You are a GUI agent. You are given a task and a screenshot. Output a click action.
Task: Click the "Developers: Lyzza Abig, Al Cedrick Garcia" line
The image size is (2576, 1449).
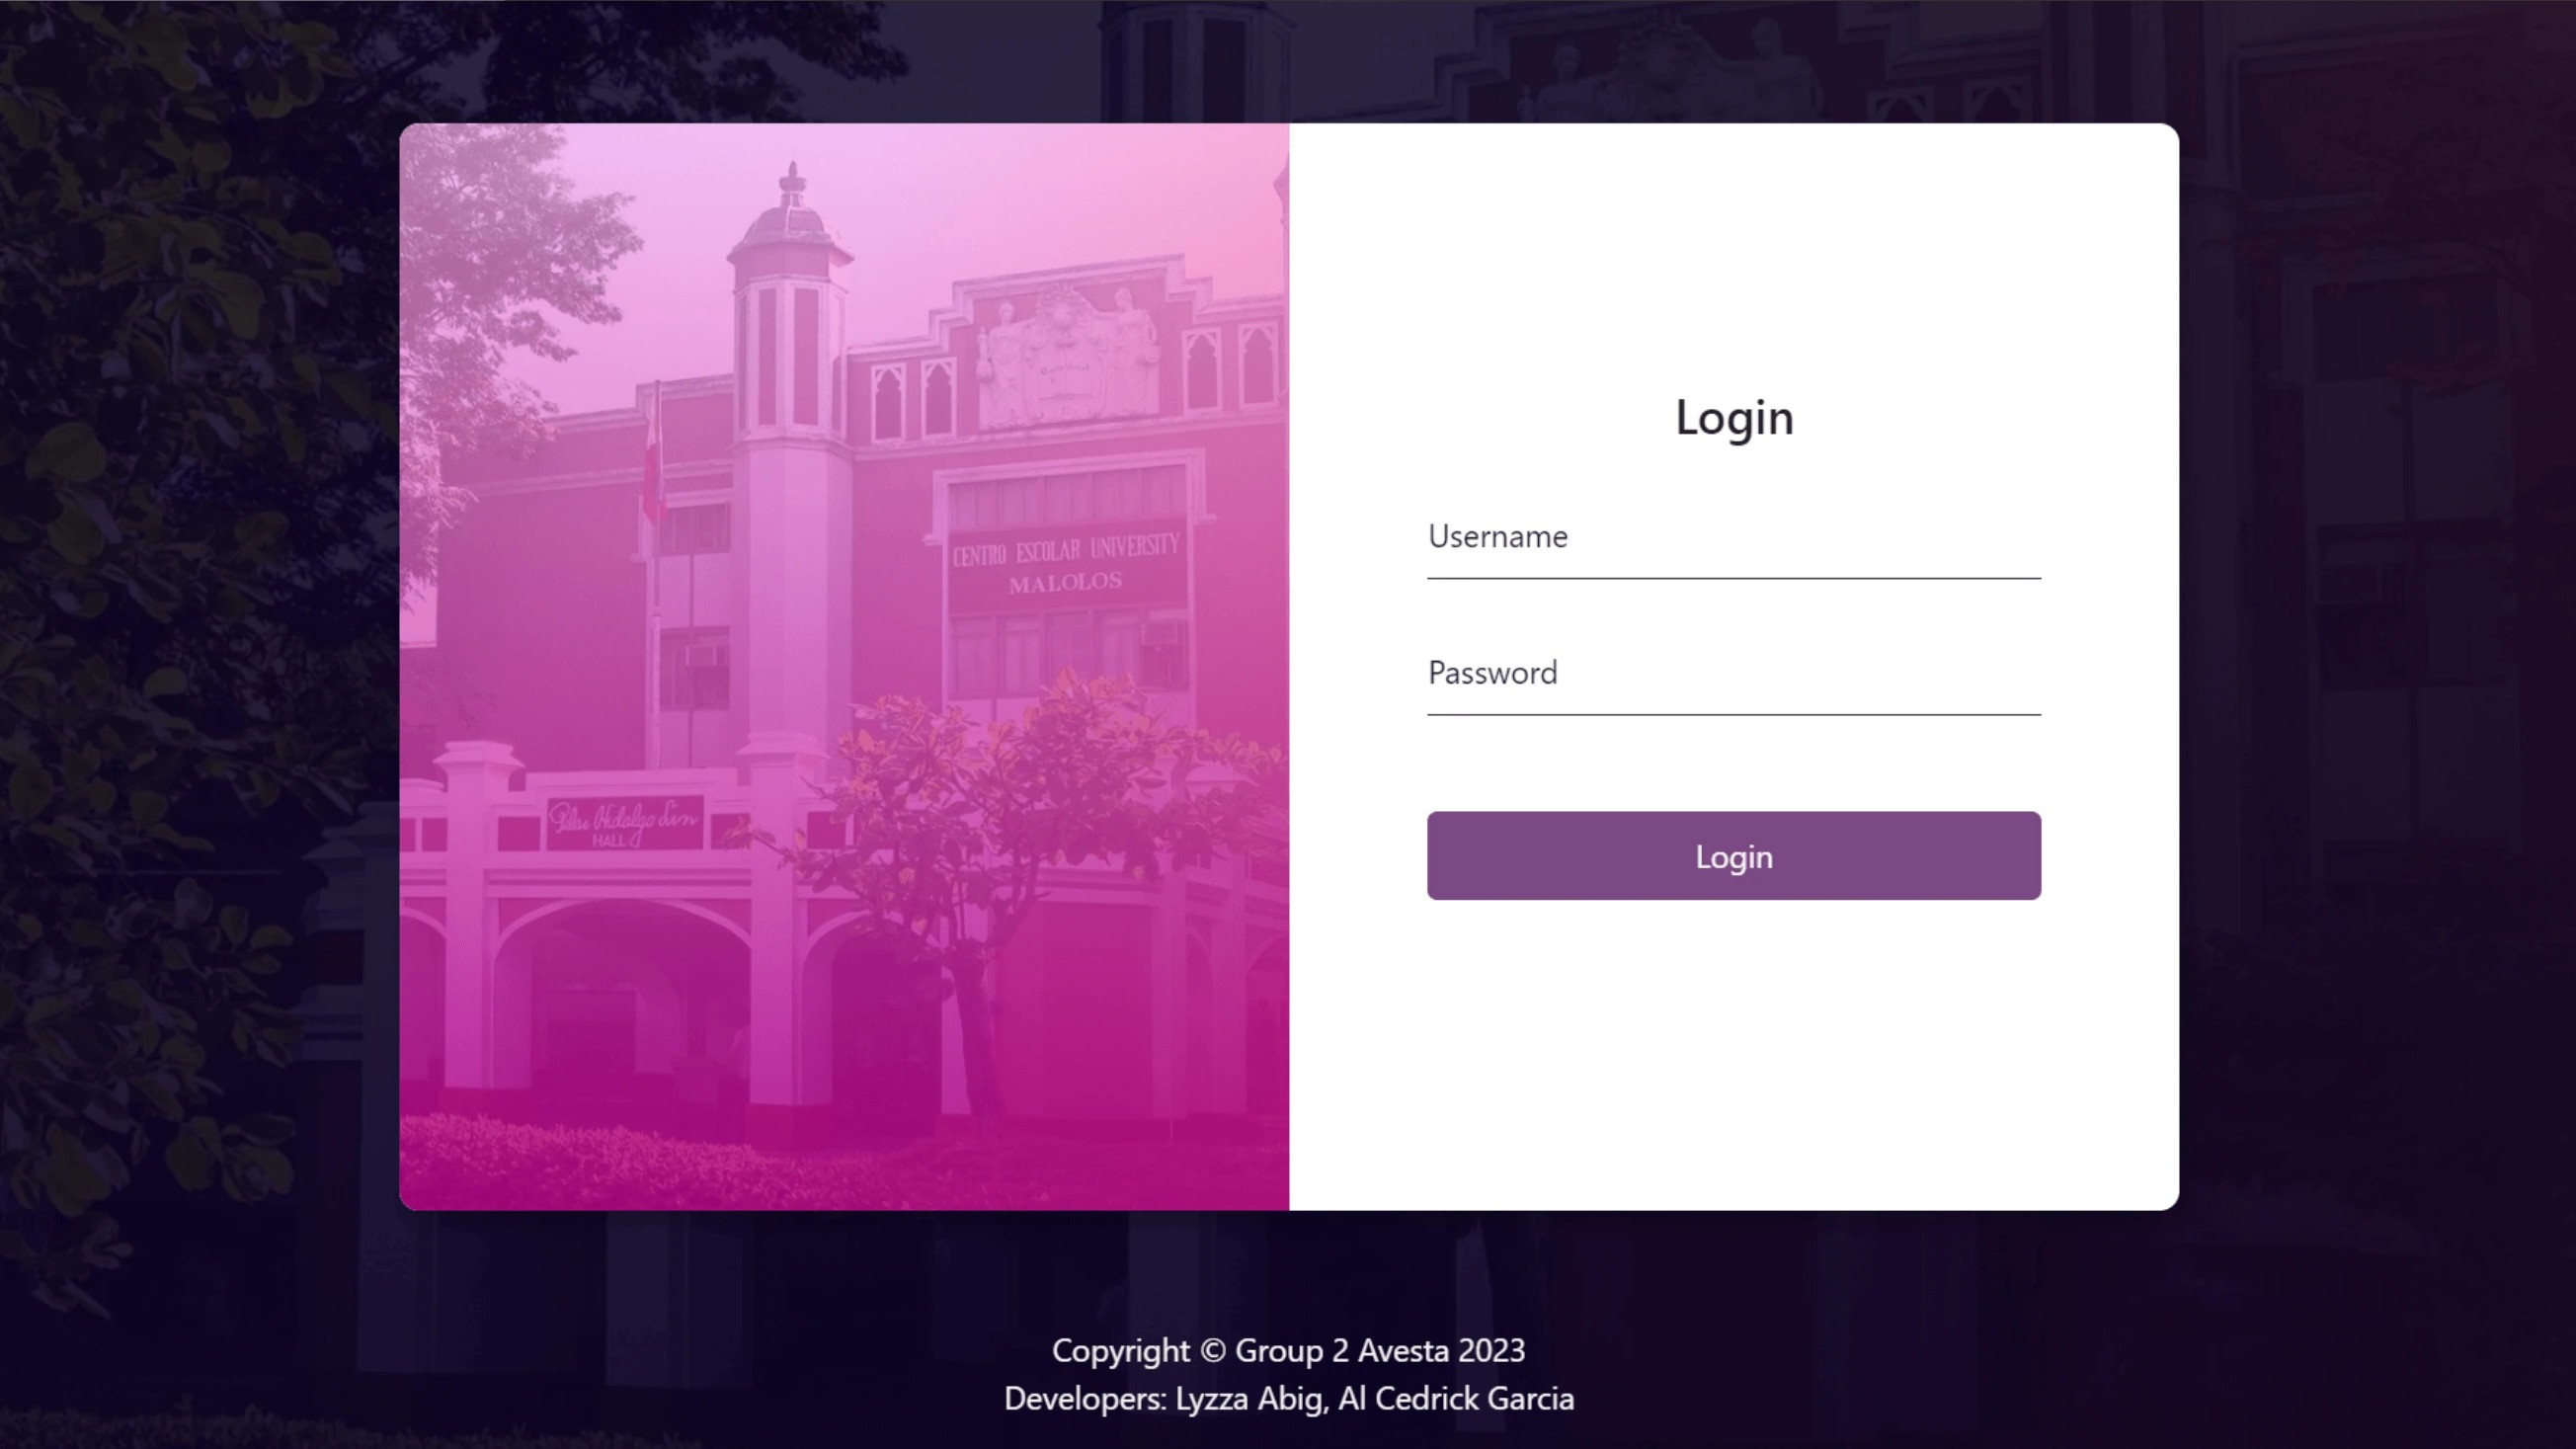(1288, 1399)
